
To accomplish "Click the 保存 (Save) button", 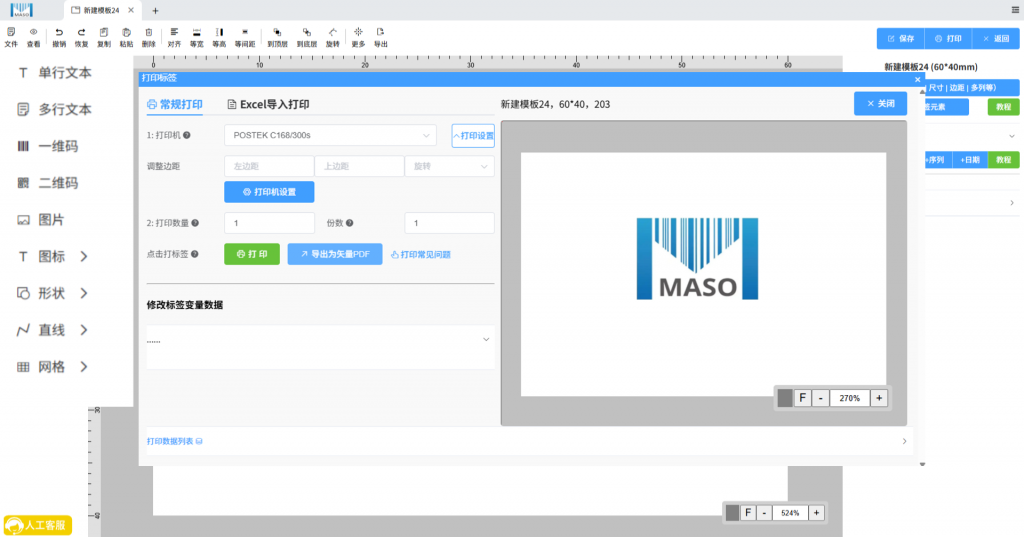I will coord(901,39).
